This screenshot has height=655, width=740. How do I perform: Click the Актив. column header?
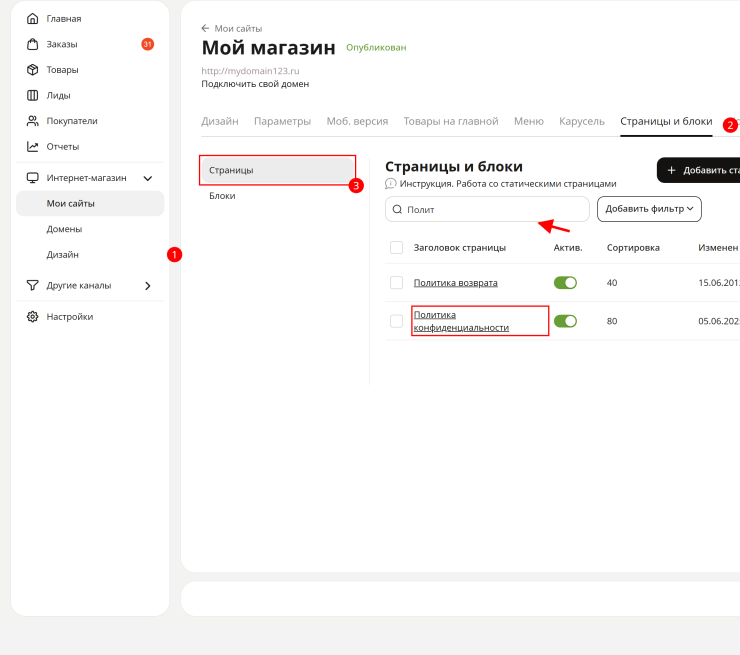point(568,247)
